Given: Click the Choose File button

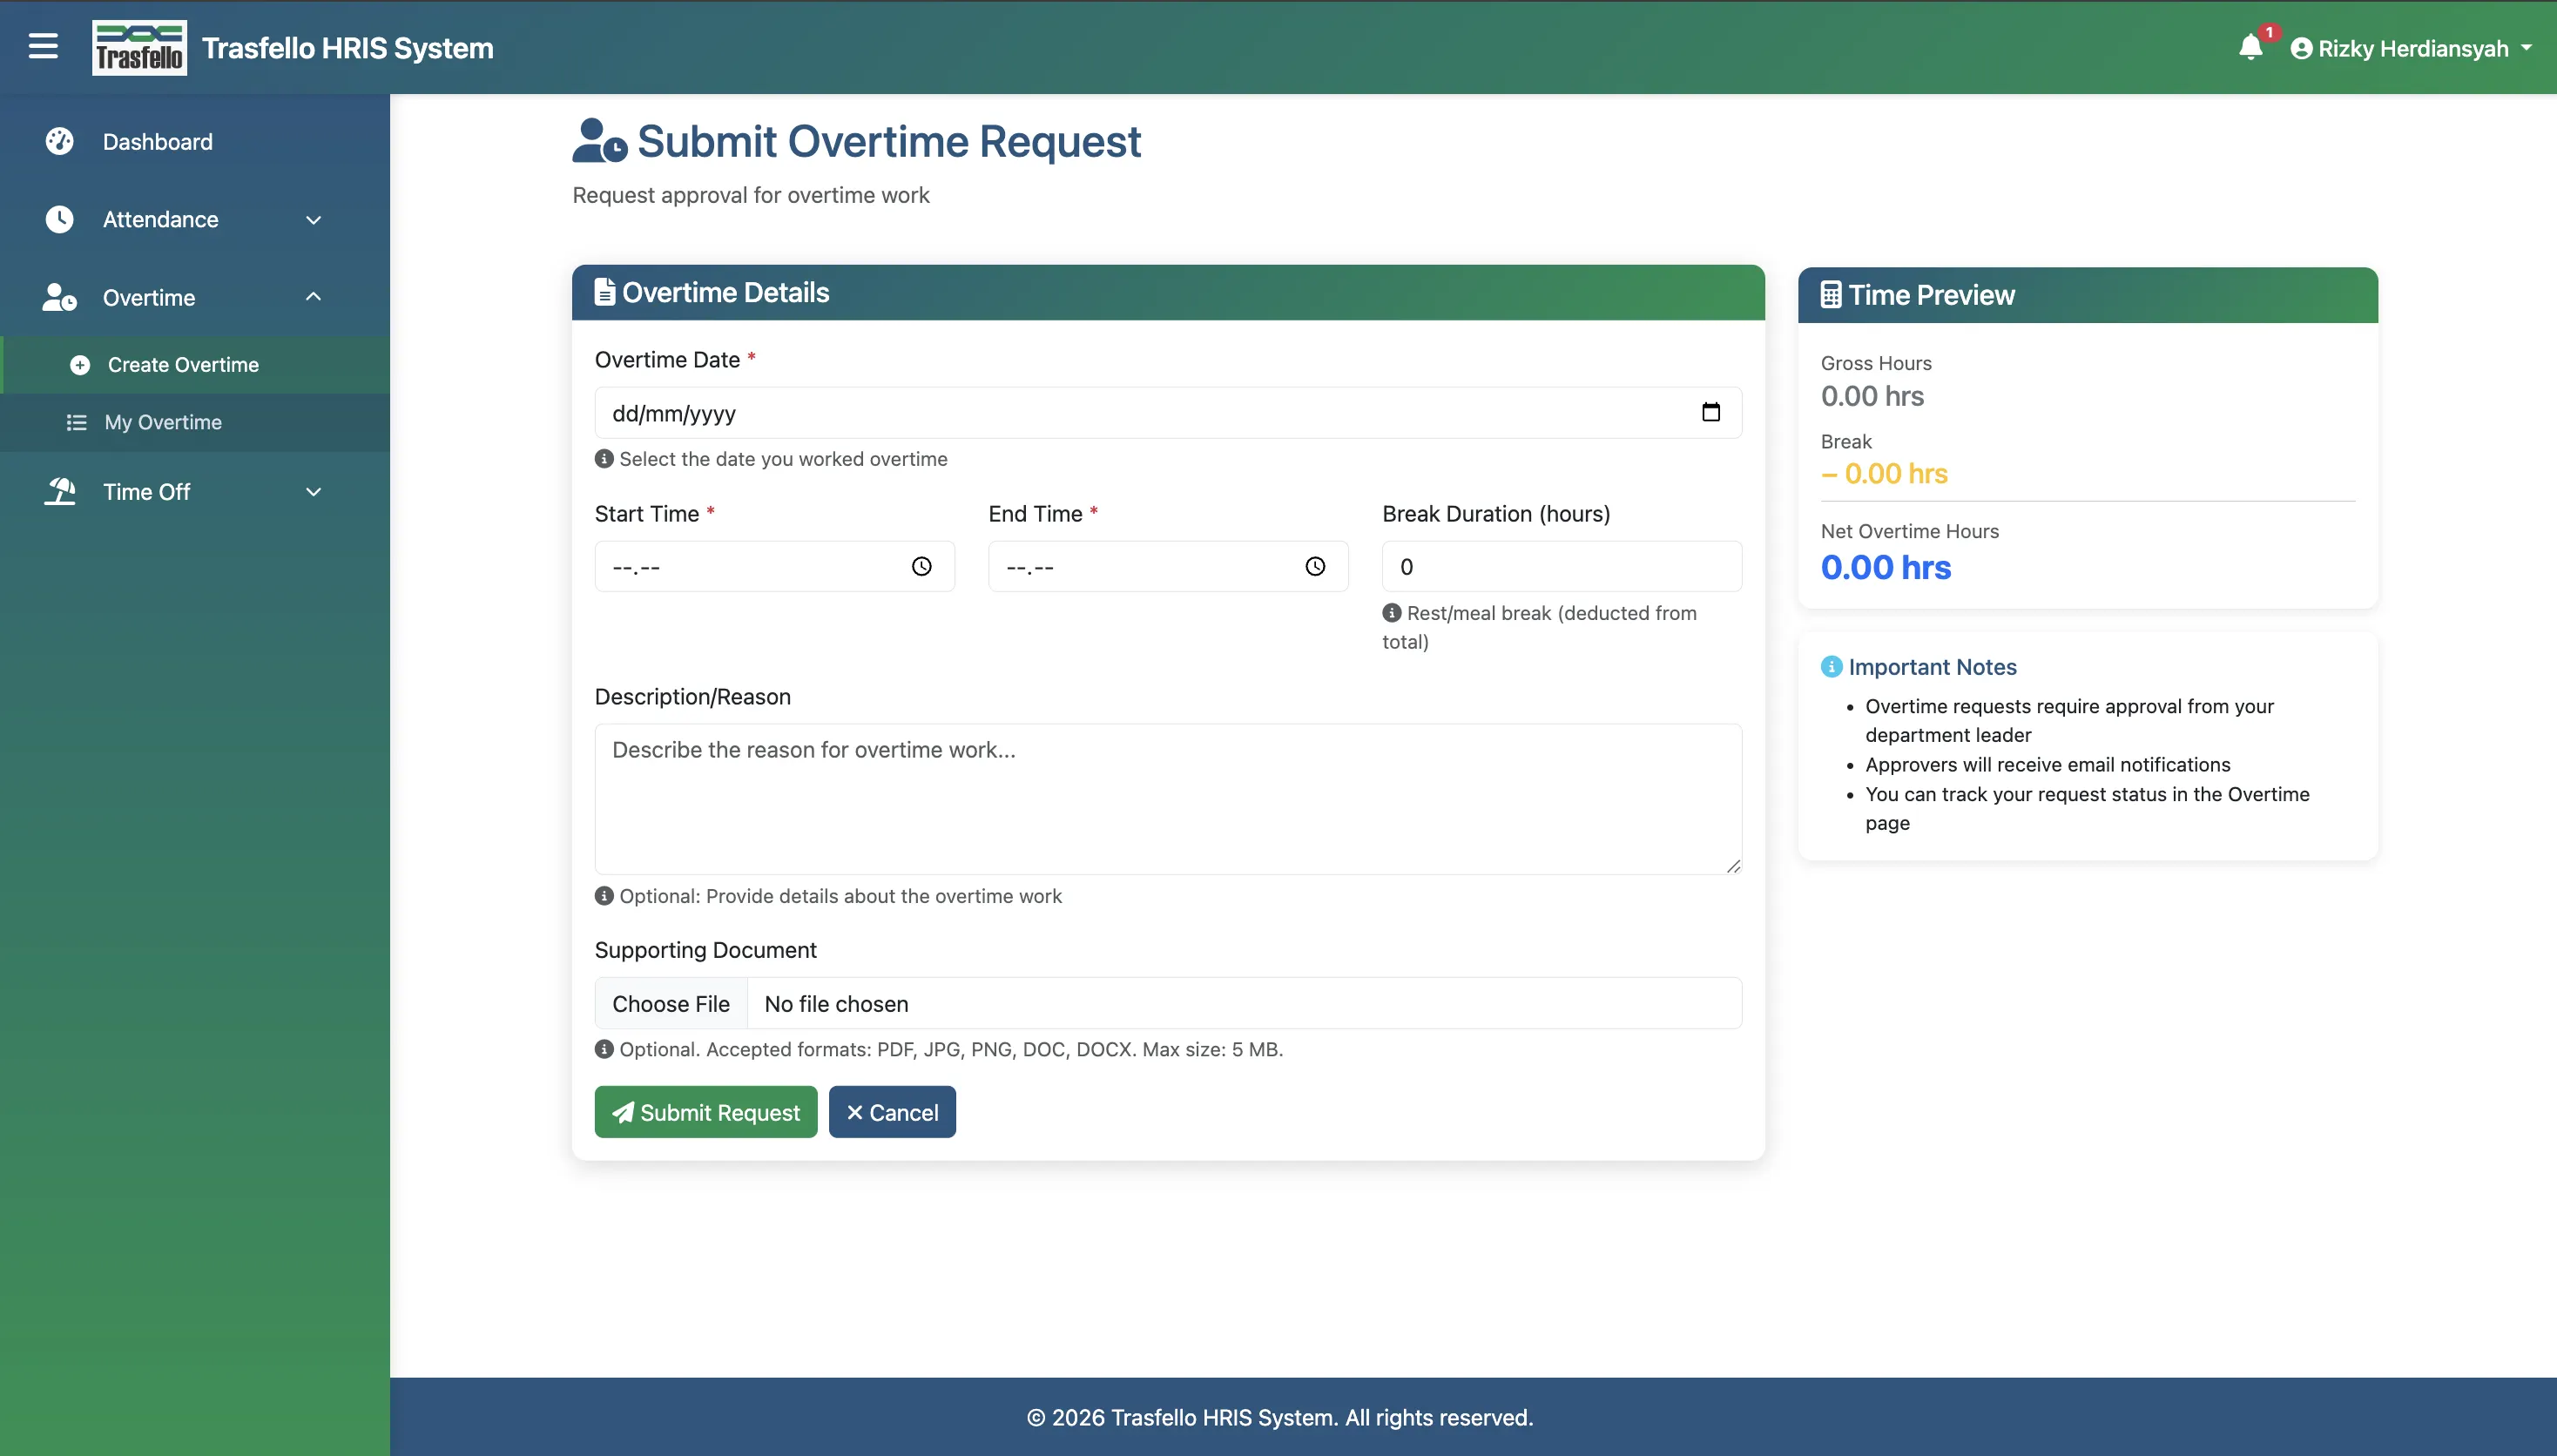Looking at the screenshot, I should click(x=671, y=1003).
